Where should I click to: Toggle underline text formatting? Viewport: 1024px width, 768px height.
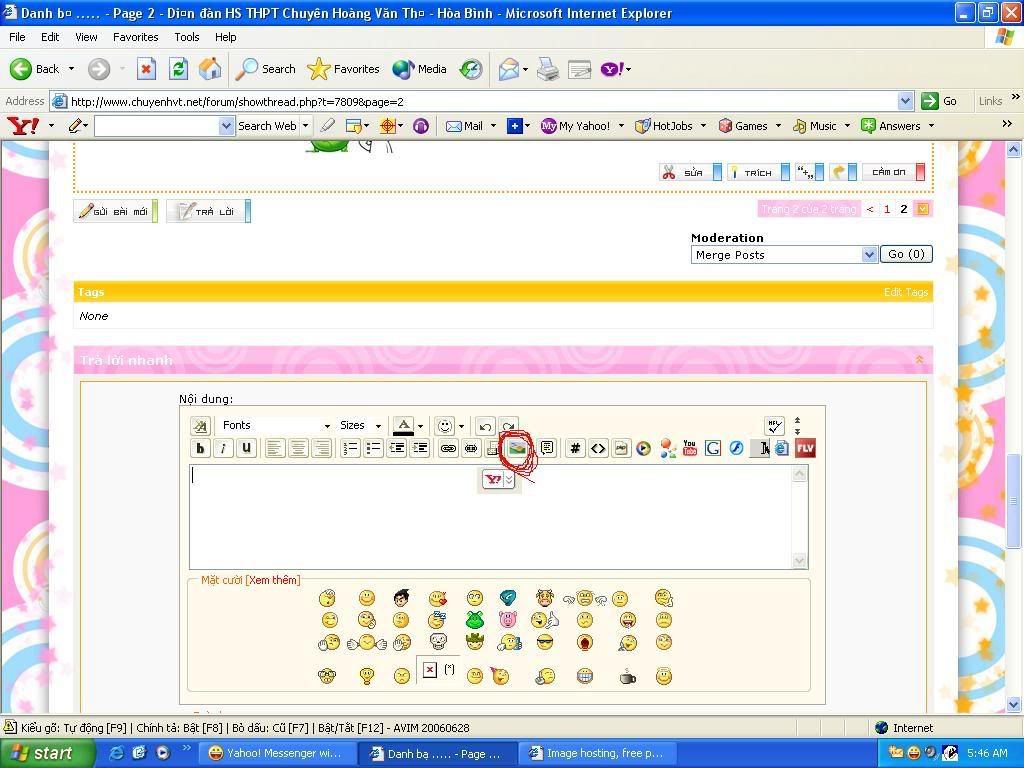(246, 449)
